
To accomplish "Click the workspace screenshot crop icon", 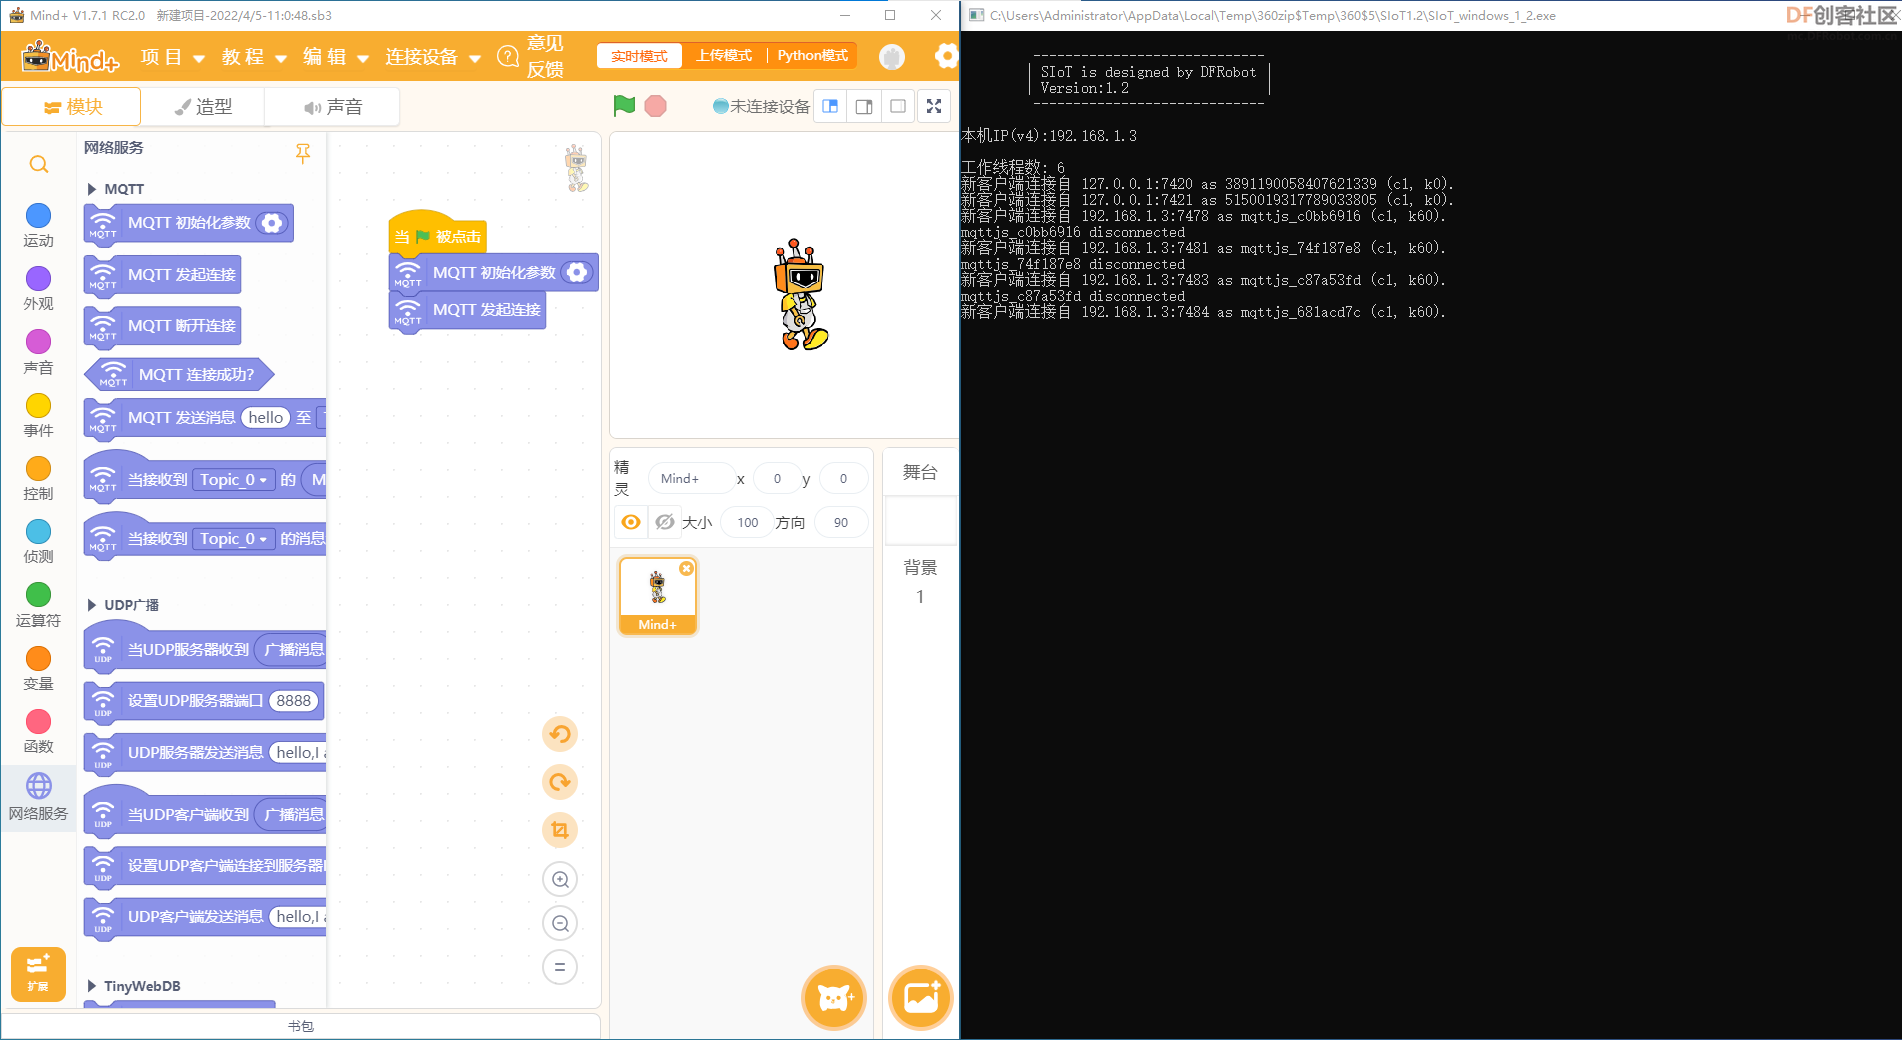I will [560, 830].
